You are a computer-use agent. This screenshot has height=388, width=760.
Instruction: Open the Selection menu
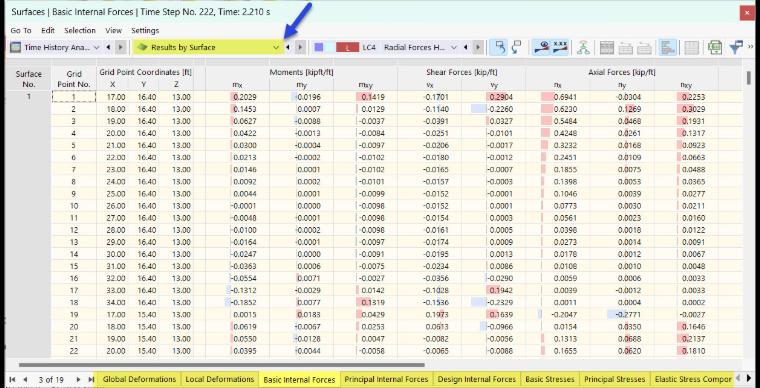pyautogui.click(x=80, y=30)
